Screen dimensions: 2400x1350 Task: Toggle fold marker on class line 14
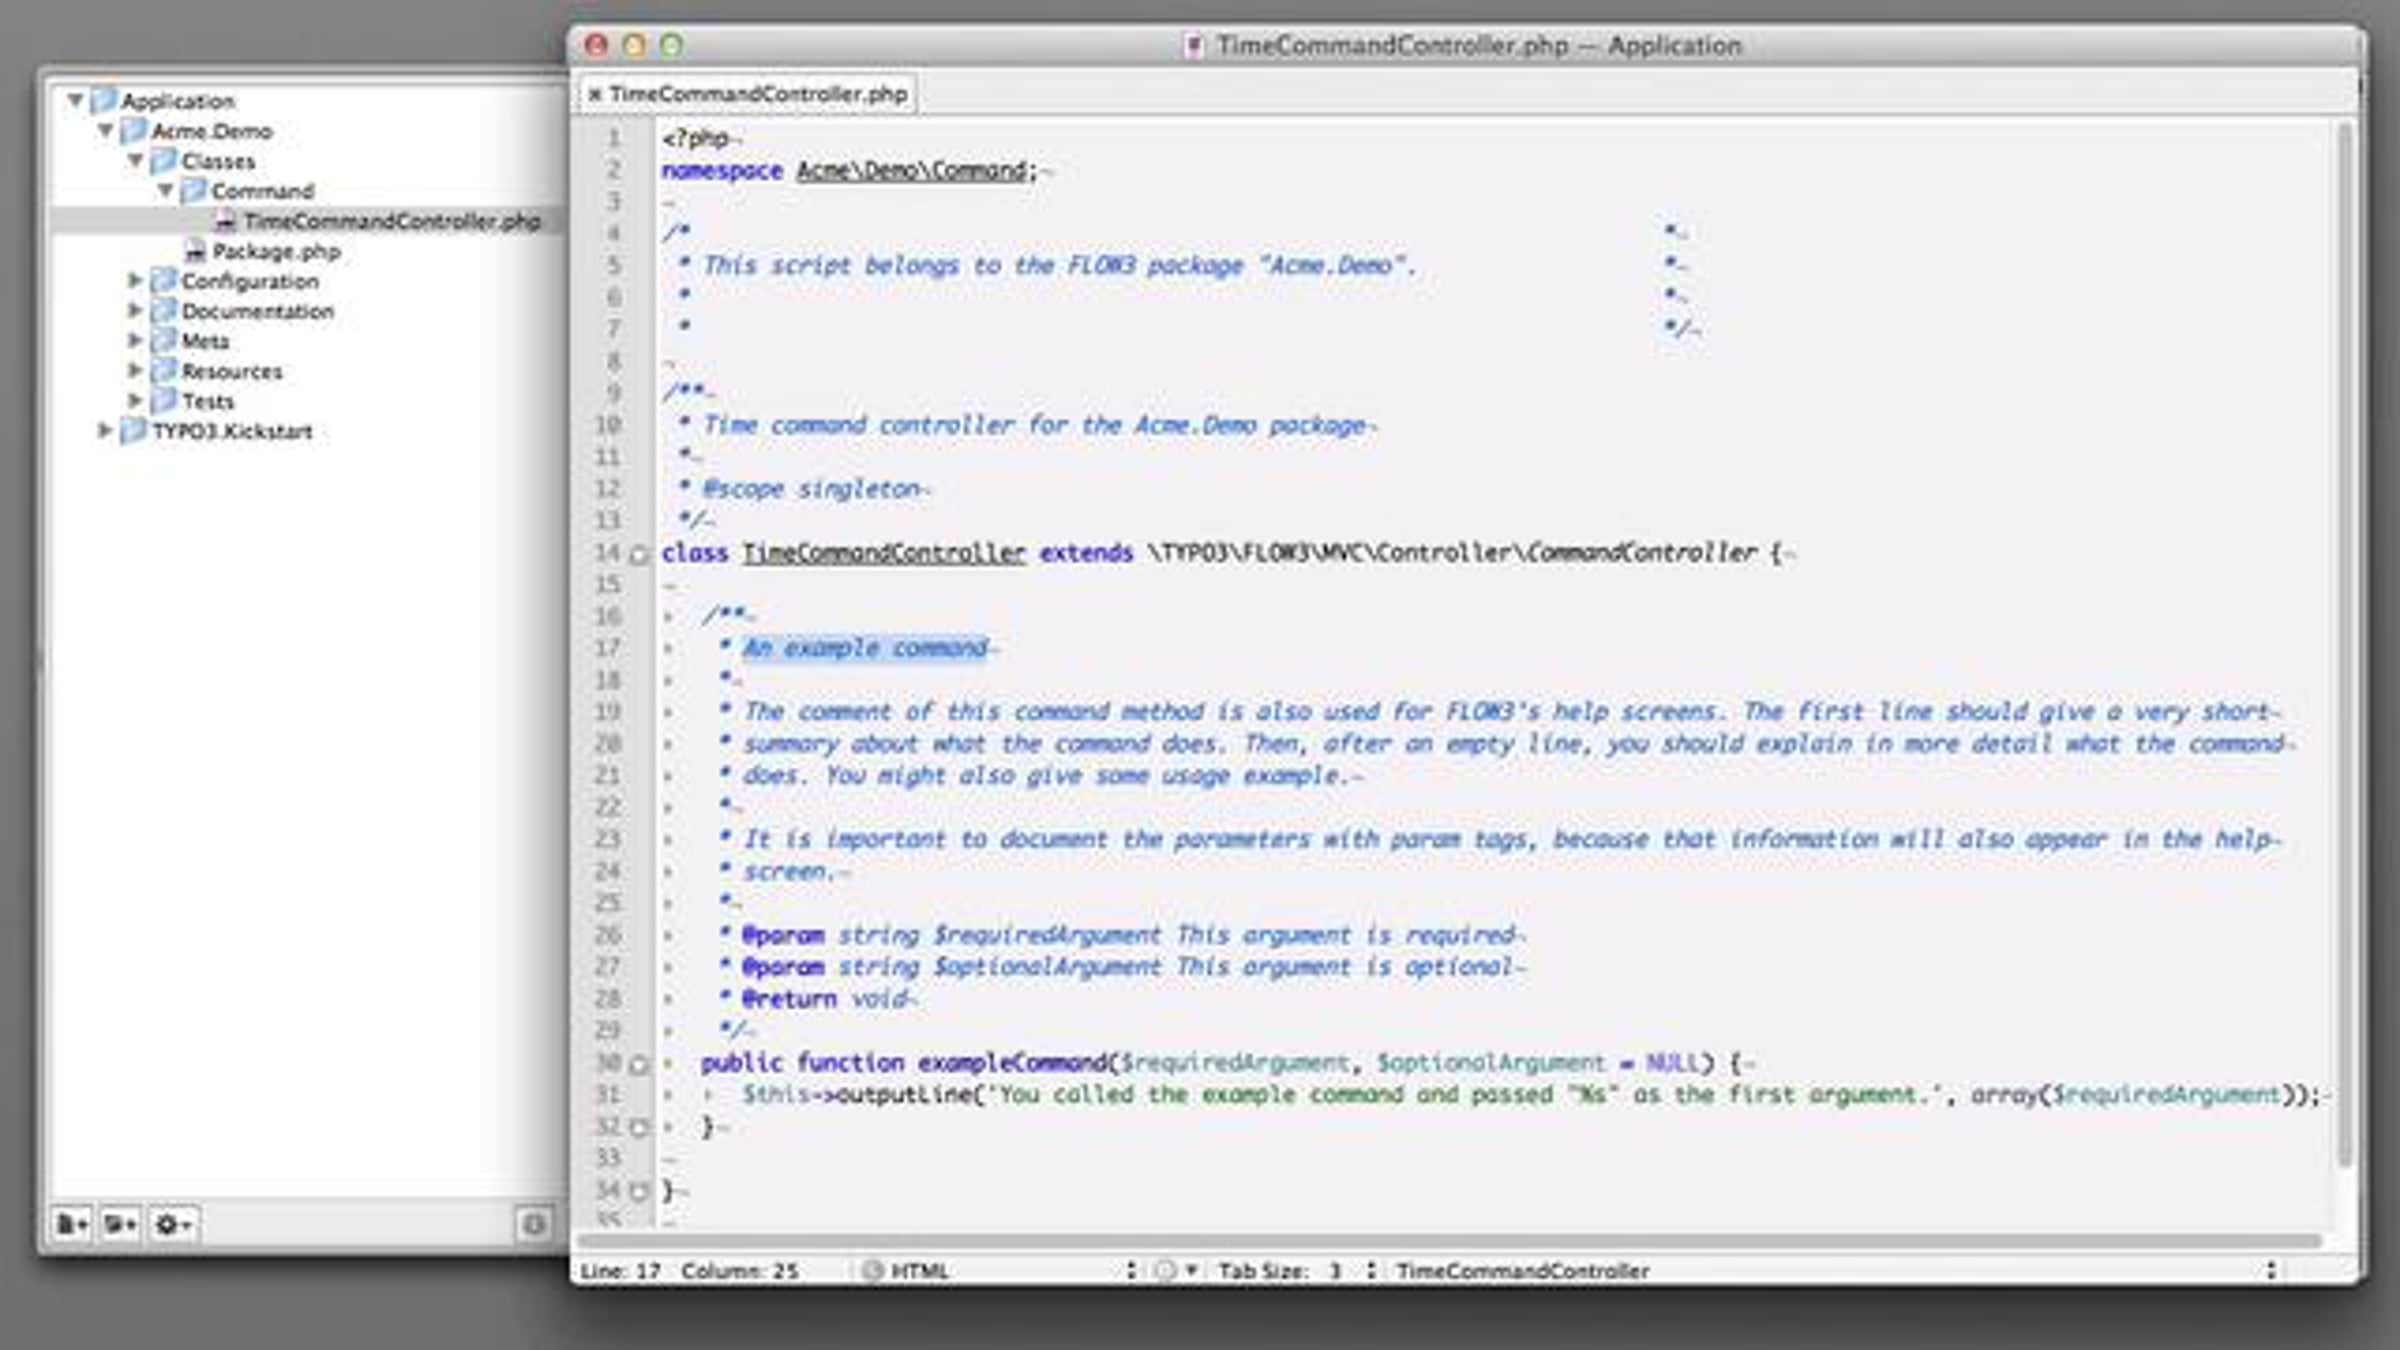click(639, 554)
